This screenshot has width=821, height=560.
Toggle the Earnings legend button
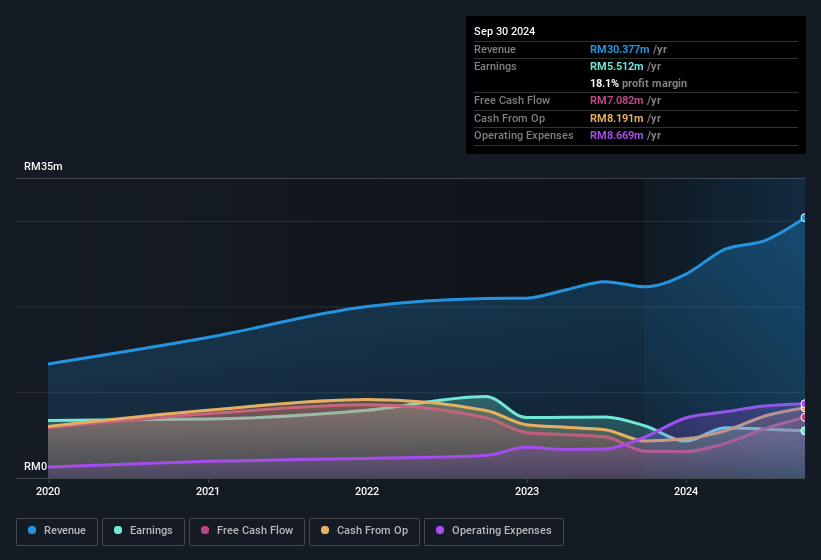click(x=143, y=531)
